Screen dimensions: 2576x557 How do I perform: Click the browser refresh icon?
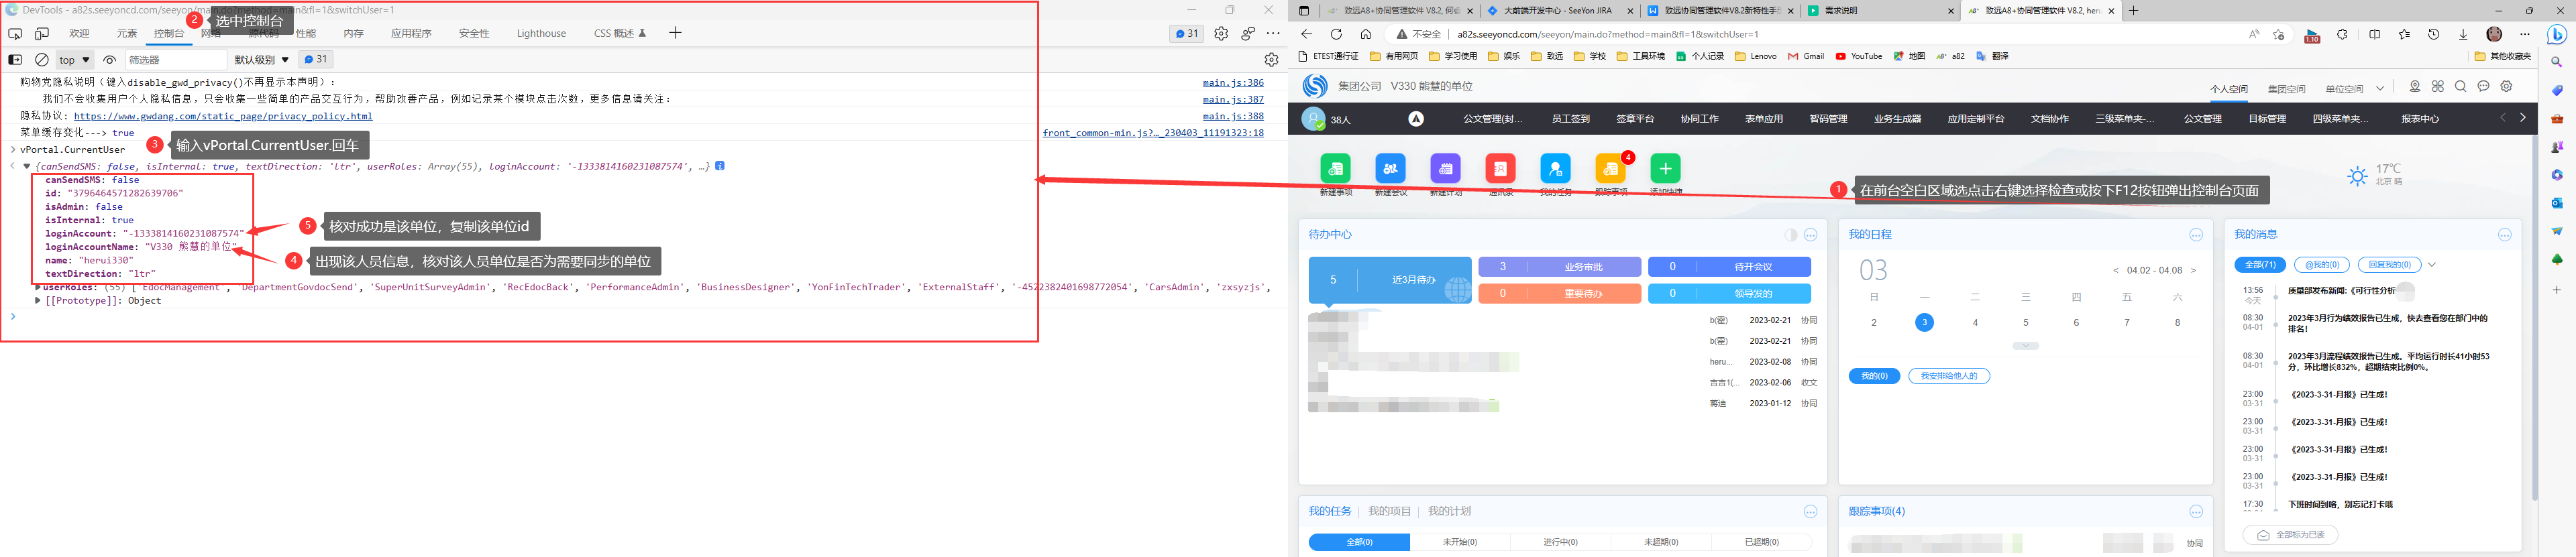pos(1335,34)
